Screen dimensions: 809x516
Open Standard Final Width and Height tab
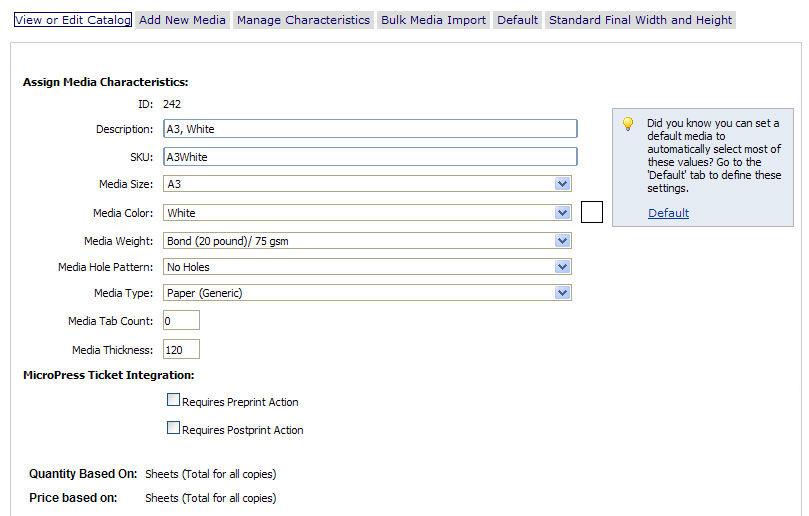click(640, 20)
